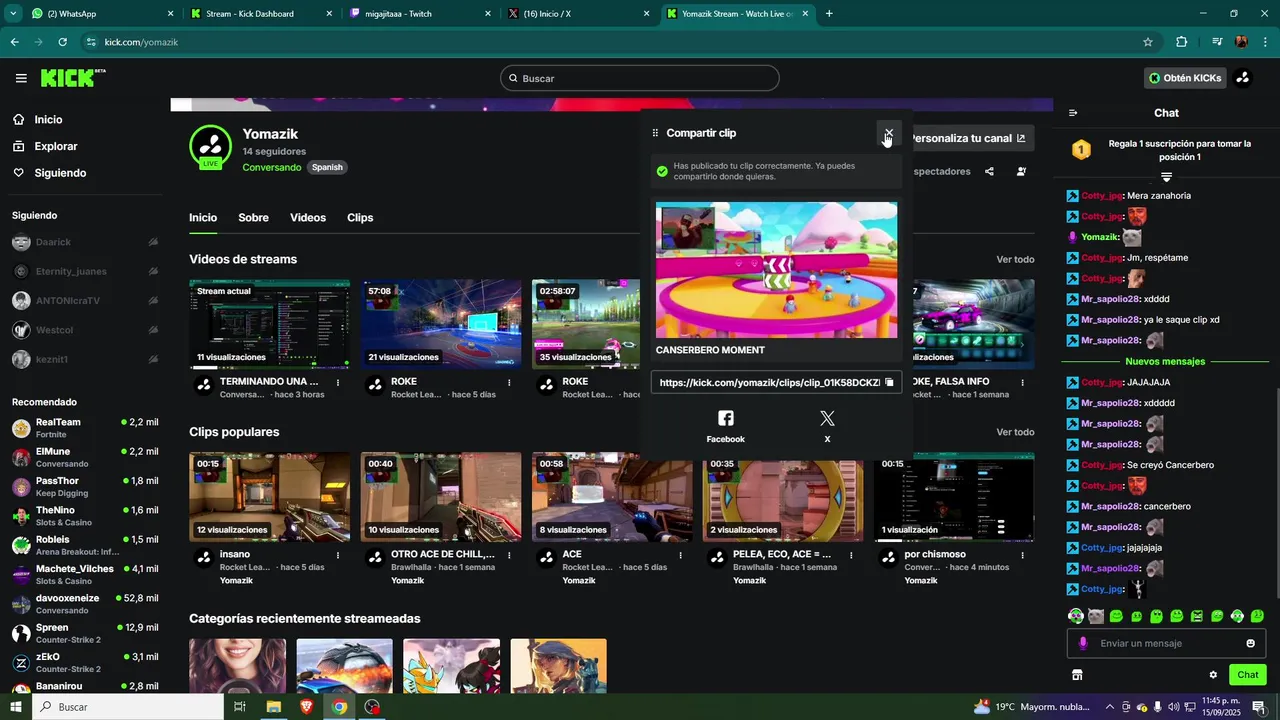Play the CANSERBERO MOMENT clip thumbnail
Image resolution: width=1280 pixels, height=720 pixels.
coord(776,270)
